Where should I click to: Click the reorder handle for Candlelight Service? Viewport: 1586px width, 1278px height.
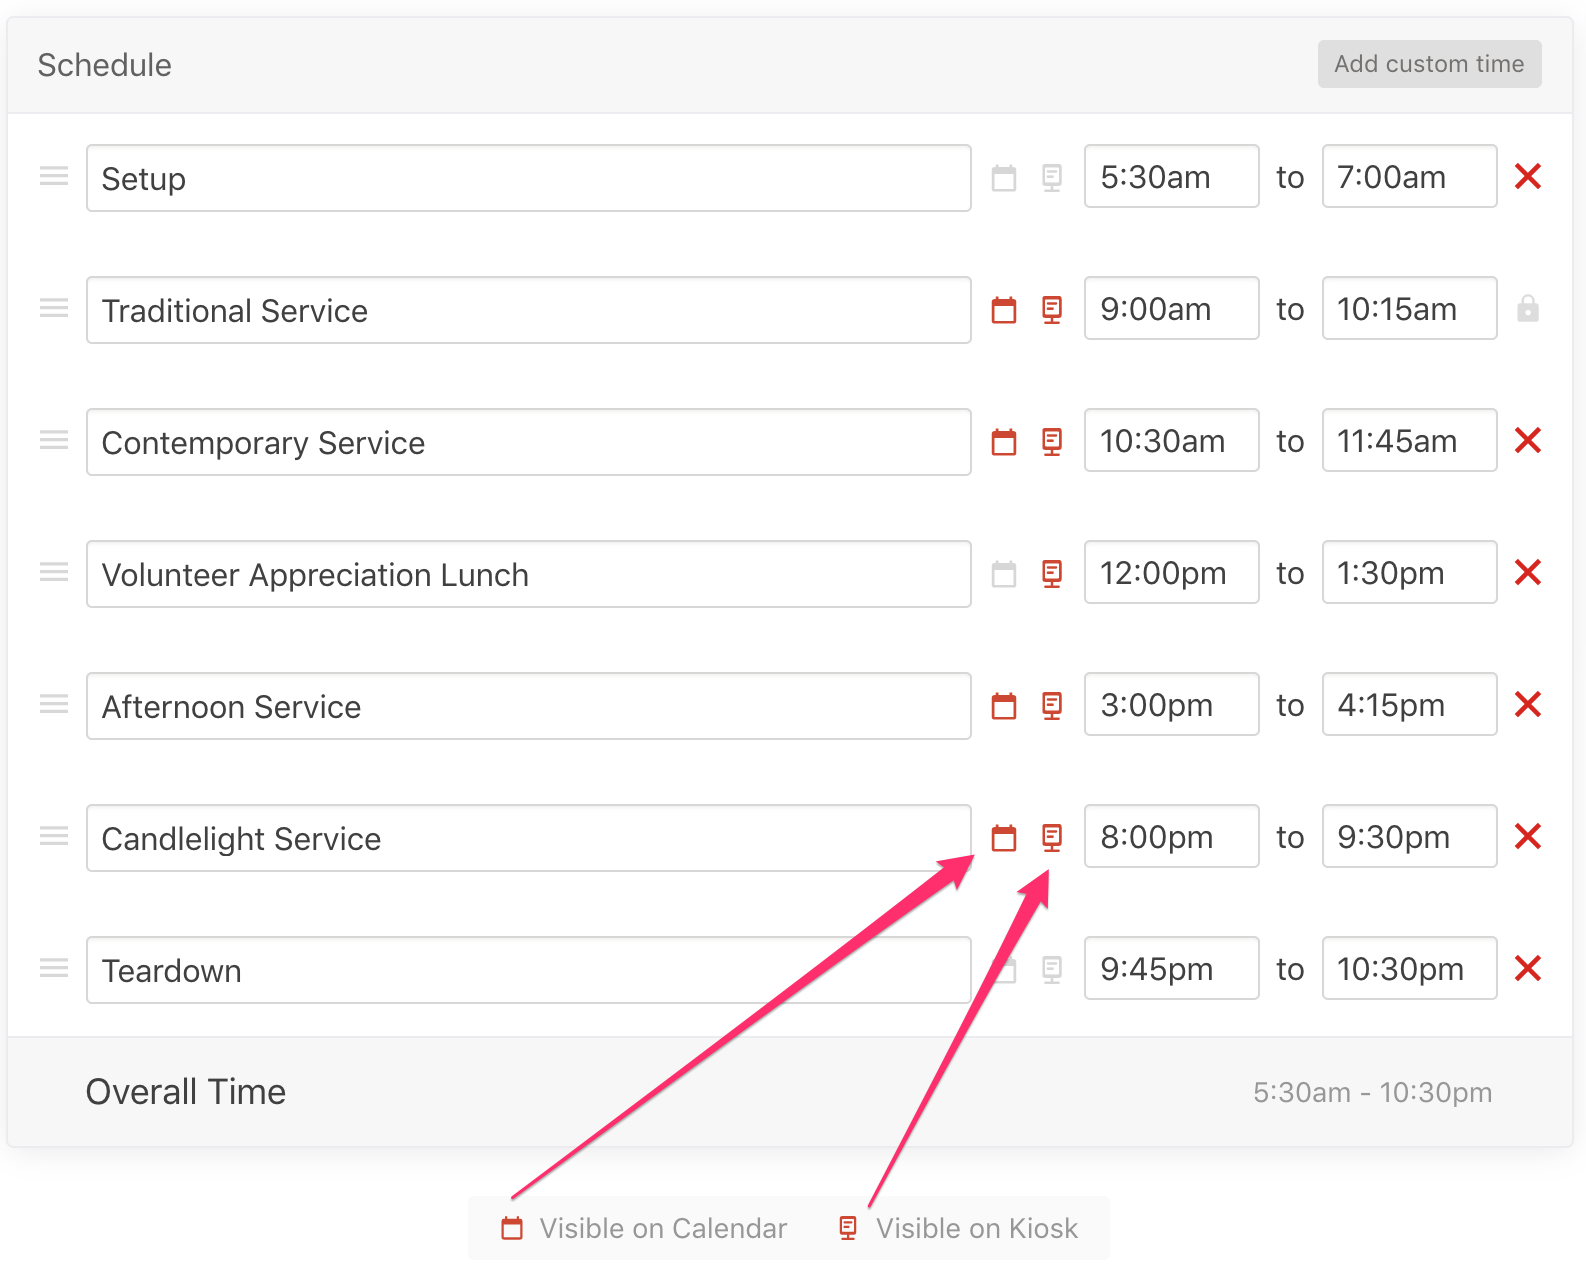tap(54, 836)
